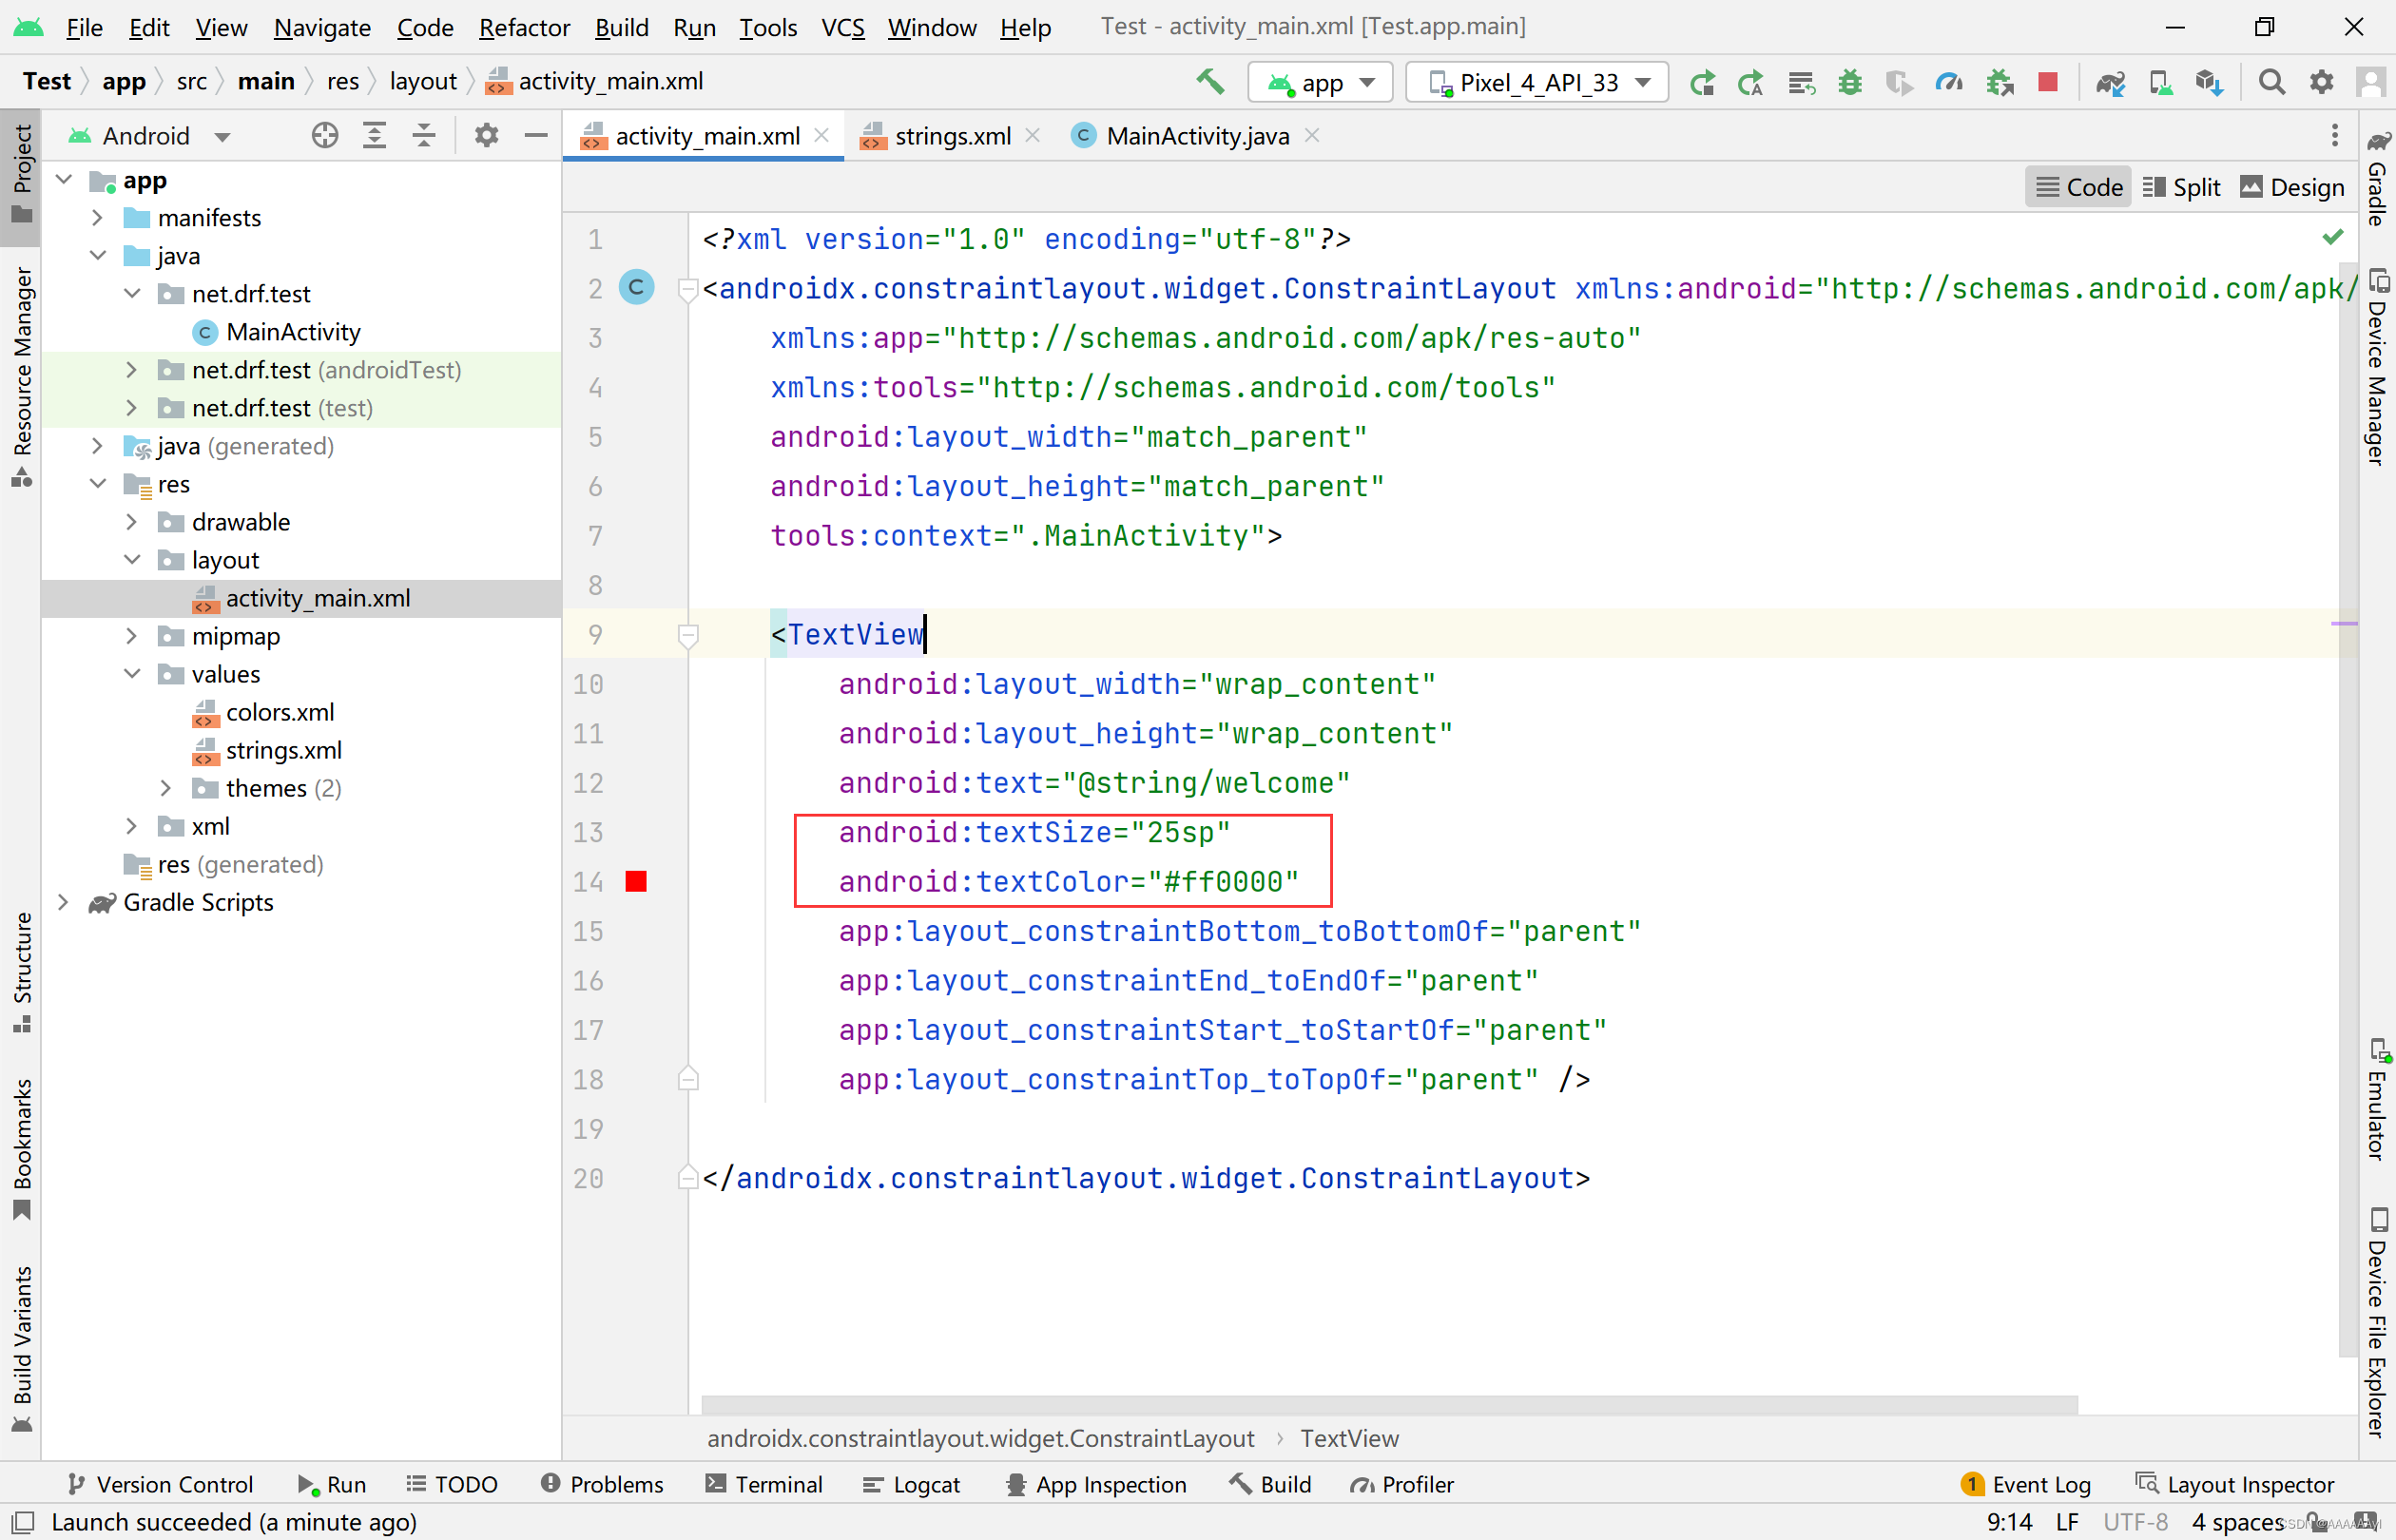Click the Make Project hammer icon
Image resolution: width=2396 pixels, height=1540 pixels.
point(1210,82)
